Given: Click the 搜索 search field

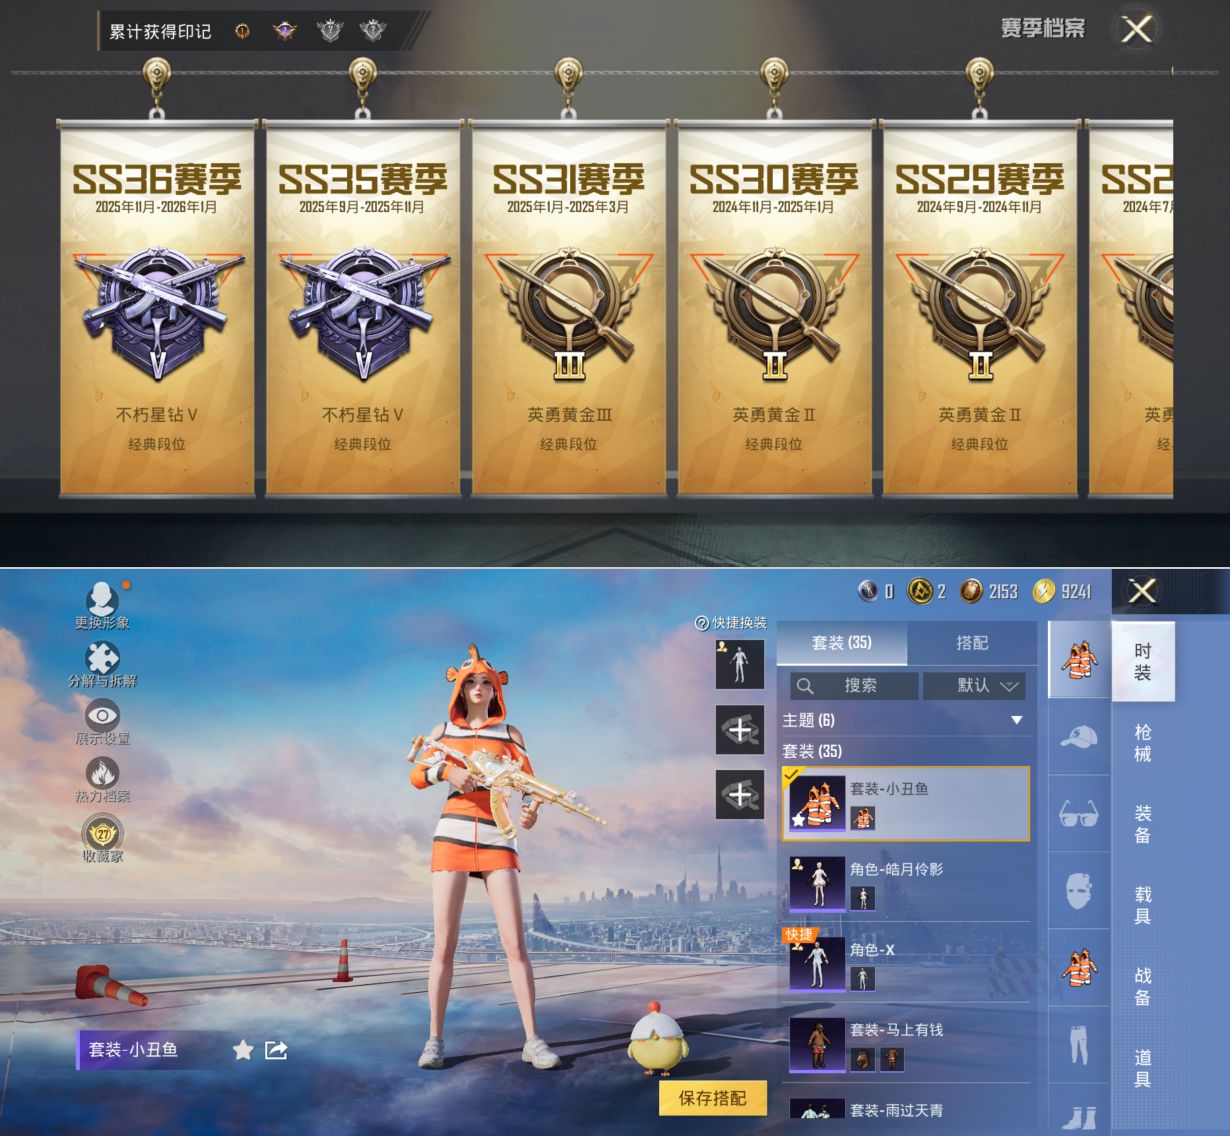Looking at the screenshot, I should pyautogui.click(x=854, y=686).
